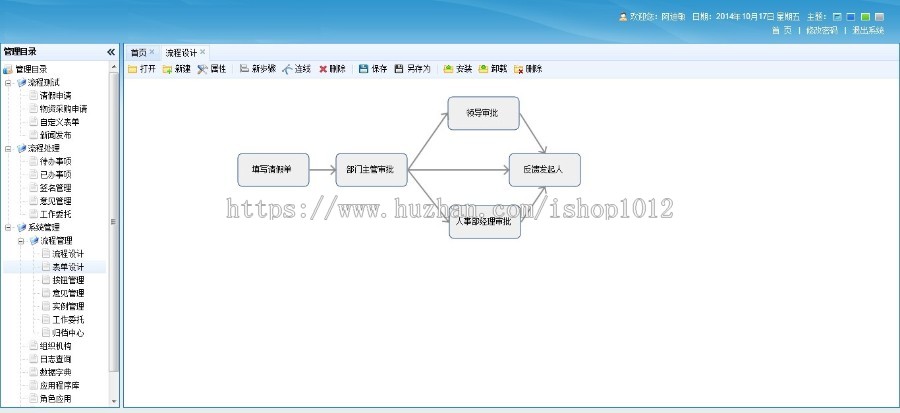
Task: Click the 退出系统 link in header
Action: click(867, 30)
